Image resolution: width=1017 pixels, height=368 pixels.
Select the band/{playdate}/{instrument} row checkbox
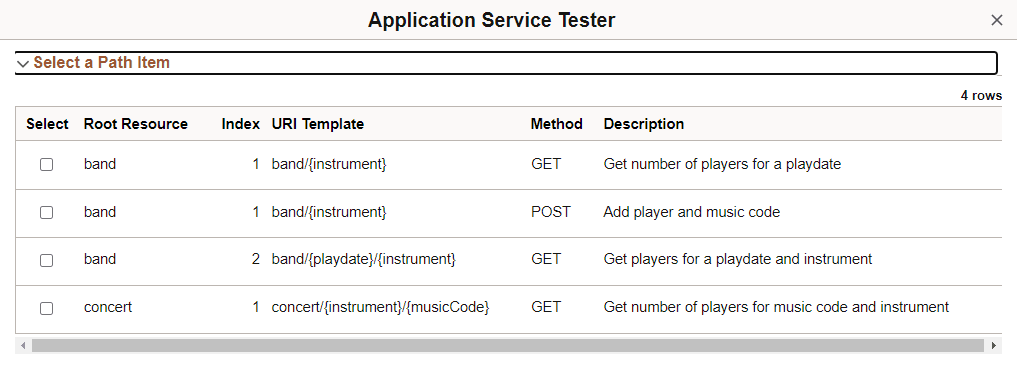[x=47, y=260]
